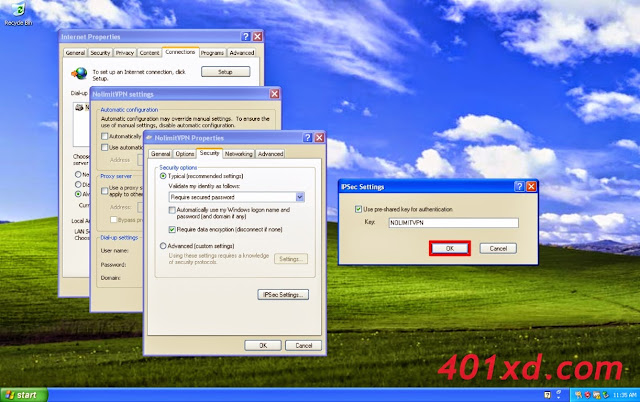Open the Require secured password dropdown
Image resolution: width=640 pixels, height=402 pixels.
[300, 197]
